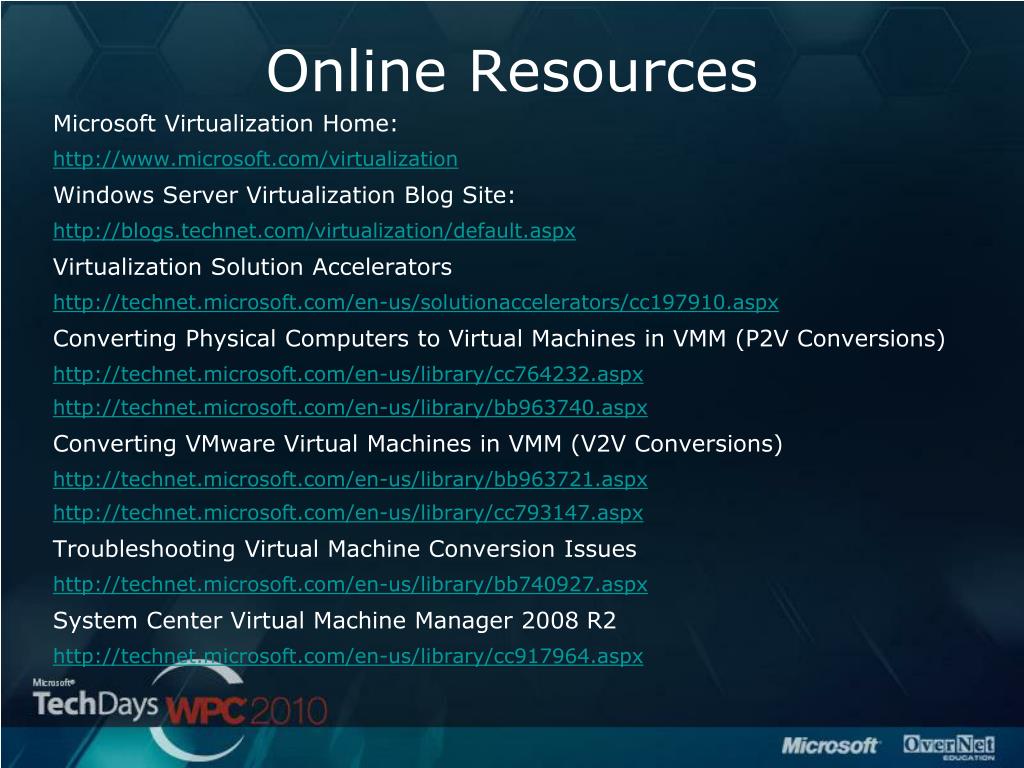The width and height of the screenshot is (1024, 768).
Task: Open the library cc793147.aspx link
Action: pos(348,513)
